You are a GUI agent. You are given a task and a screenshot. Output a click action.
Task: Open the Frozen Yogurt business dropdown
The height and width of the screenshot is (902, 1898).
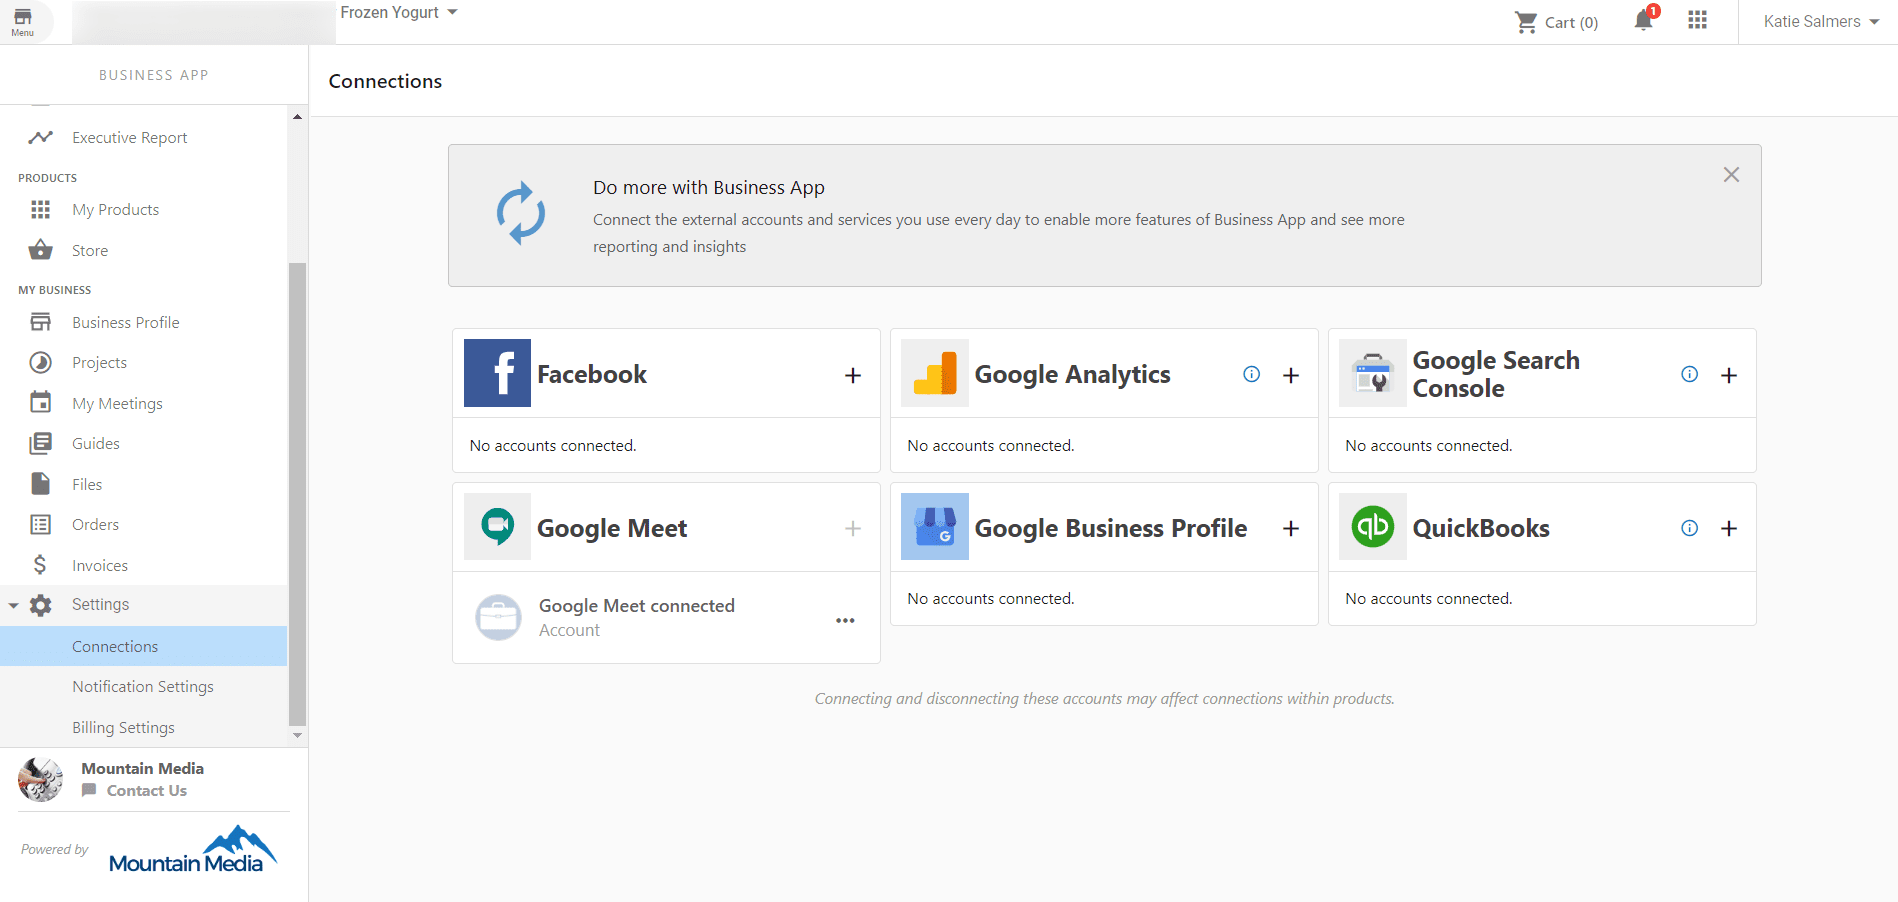click(397, 12)
